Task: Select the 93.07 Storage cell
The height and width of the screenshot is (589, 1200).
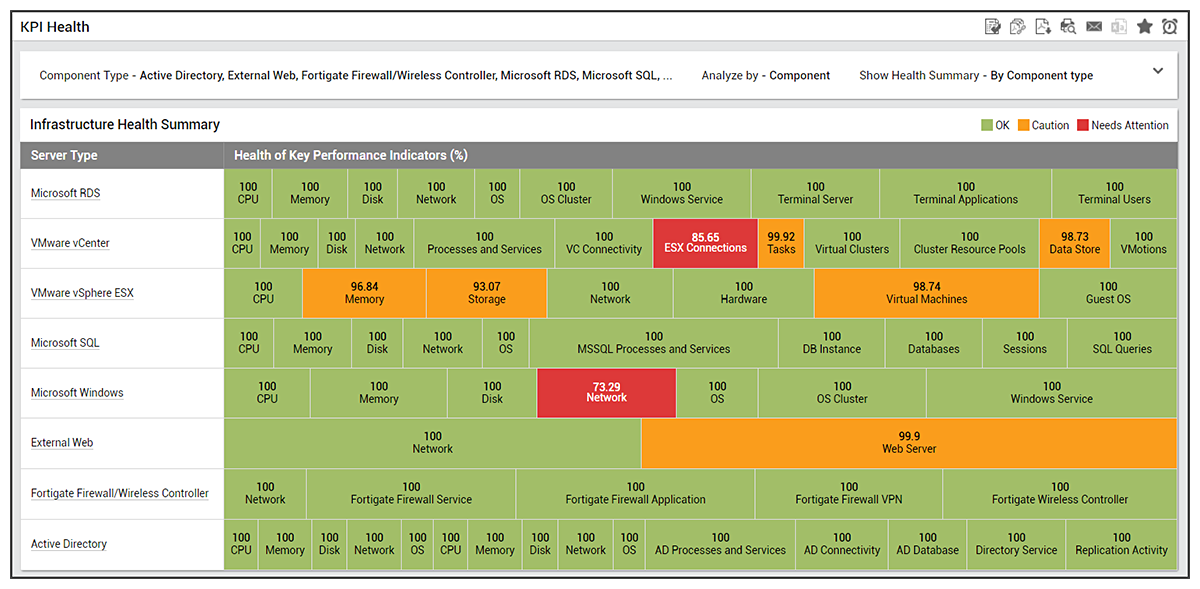Action: tap(486, 293)
